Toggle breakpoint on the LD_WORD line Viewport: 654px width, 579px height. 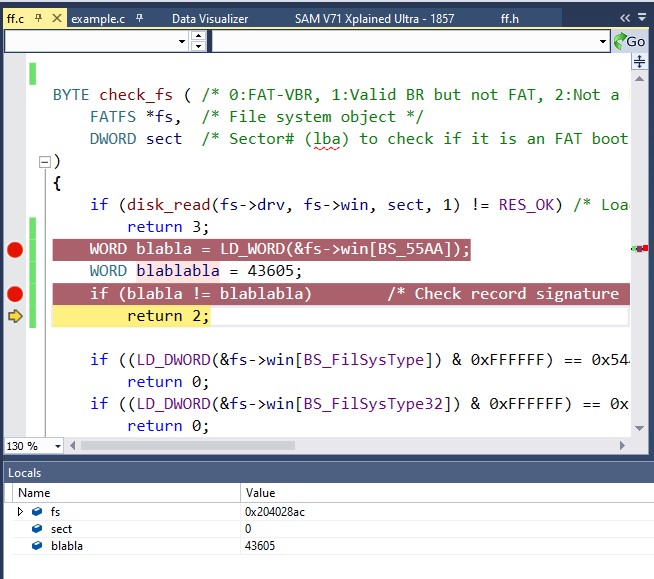(14, 250)
